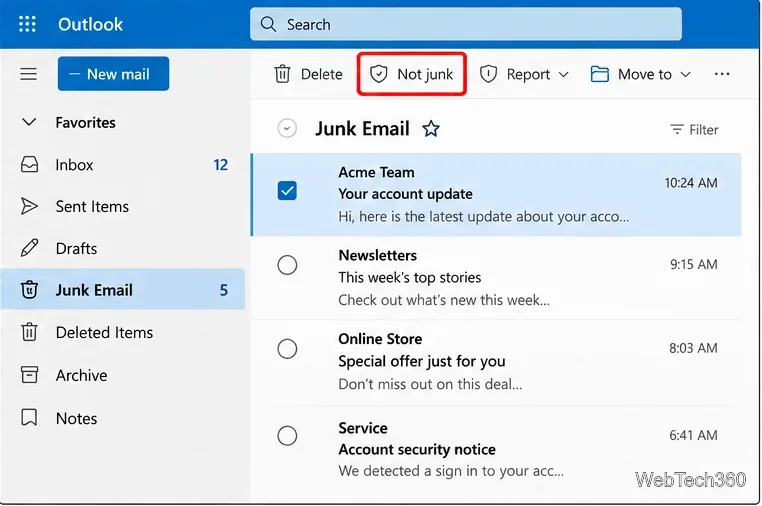Open the Newsletters sender name

point(378,255)
